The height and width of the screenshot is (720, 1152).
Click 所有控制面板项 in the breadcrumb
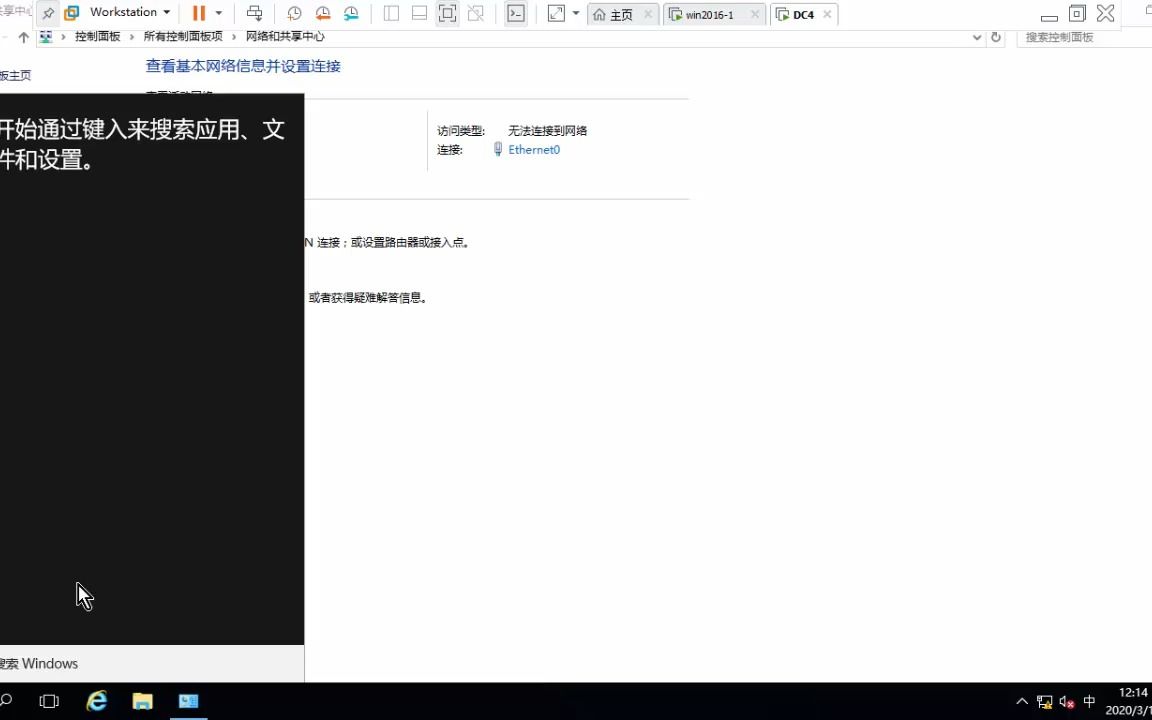(x=183, y=36)
